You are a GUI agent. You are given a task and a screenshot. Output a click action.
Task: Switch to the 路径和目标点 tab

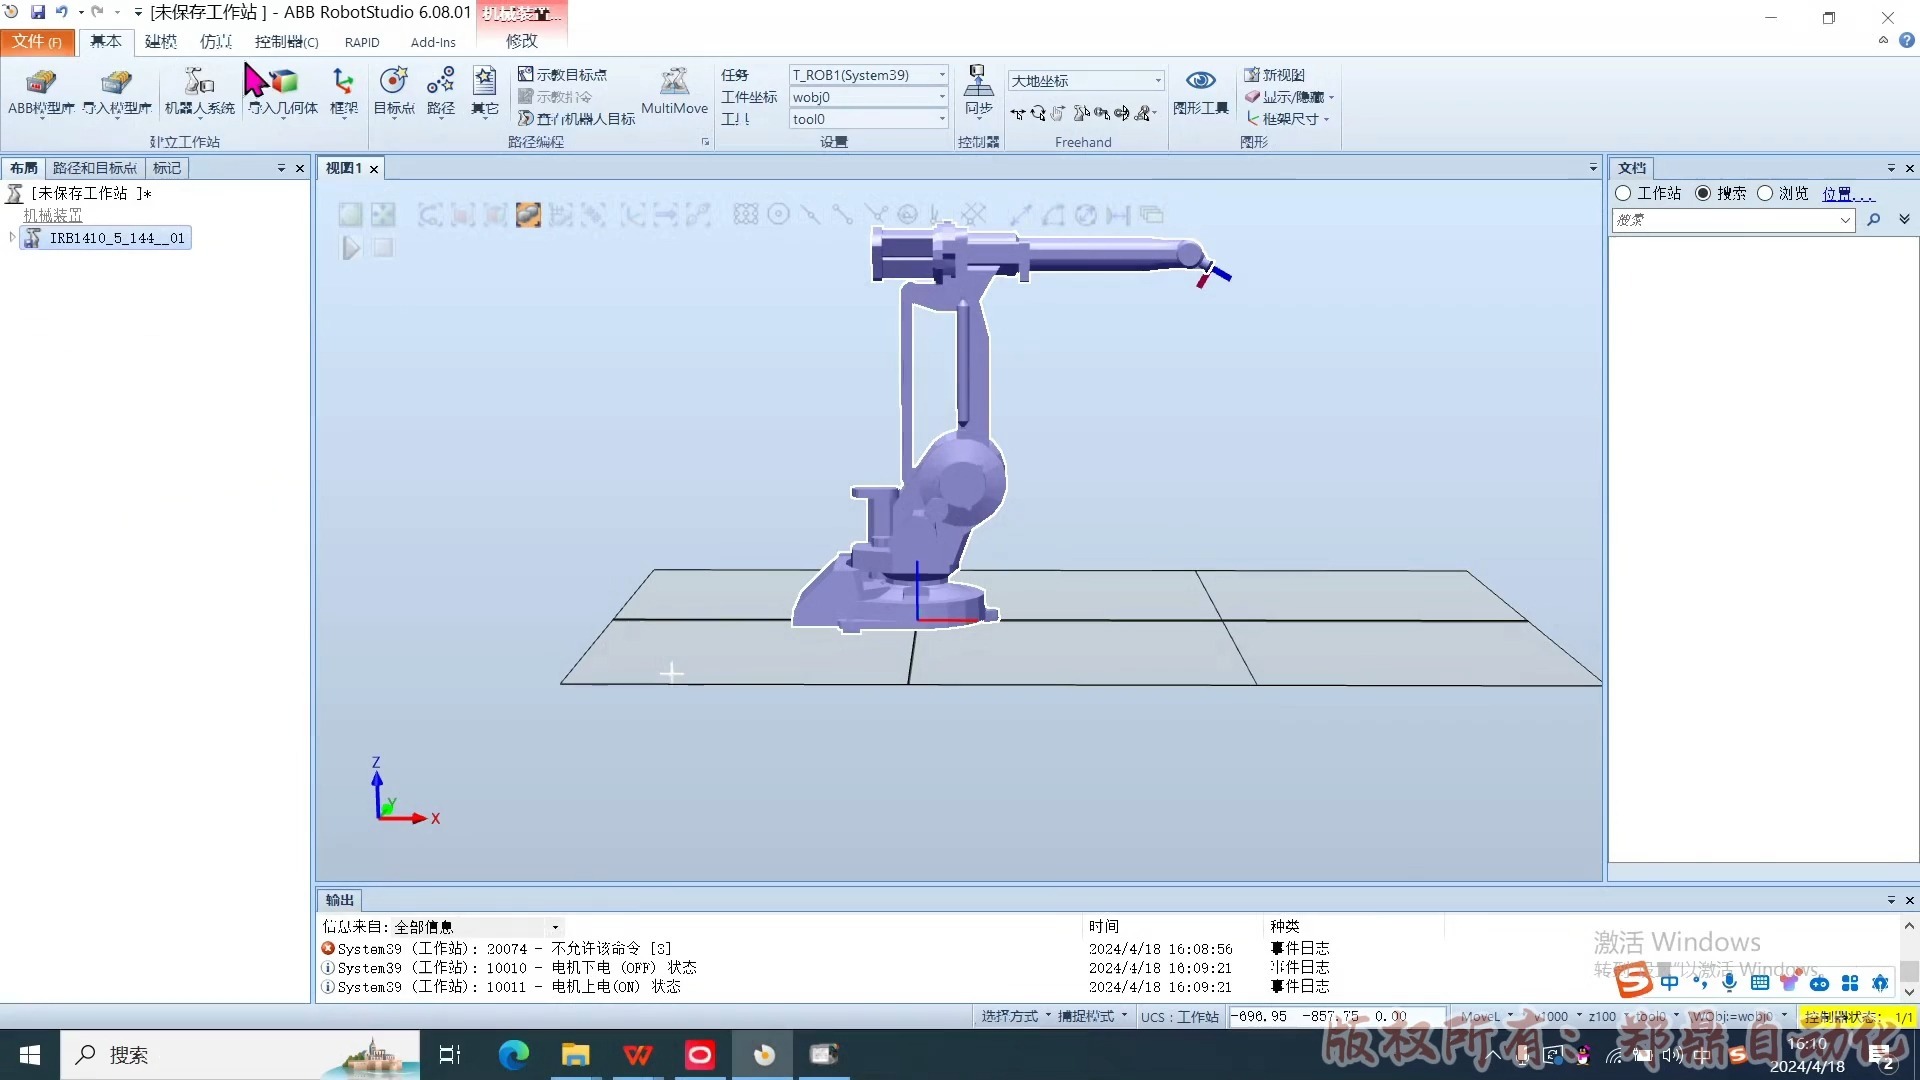pos(94,168)
